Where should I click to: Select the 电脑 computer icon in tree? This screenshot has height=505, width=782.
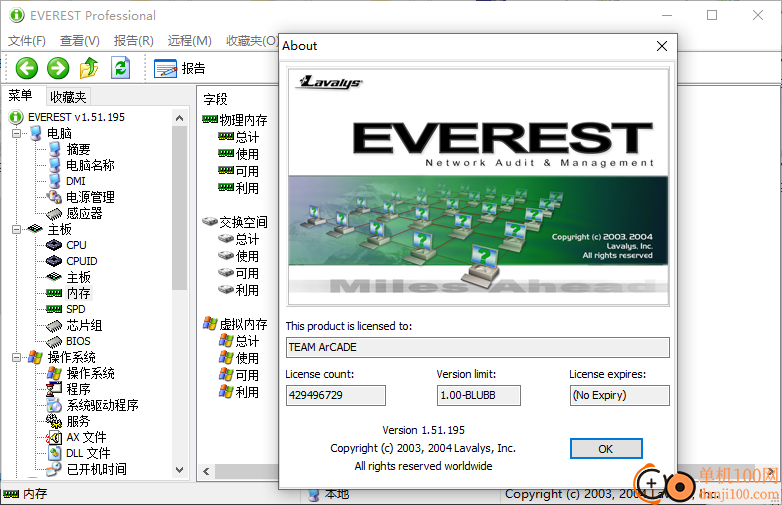(36, 133)
